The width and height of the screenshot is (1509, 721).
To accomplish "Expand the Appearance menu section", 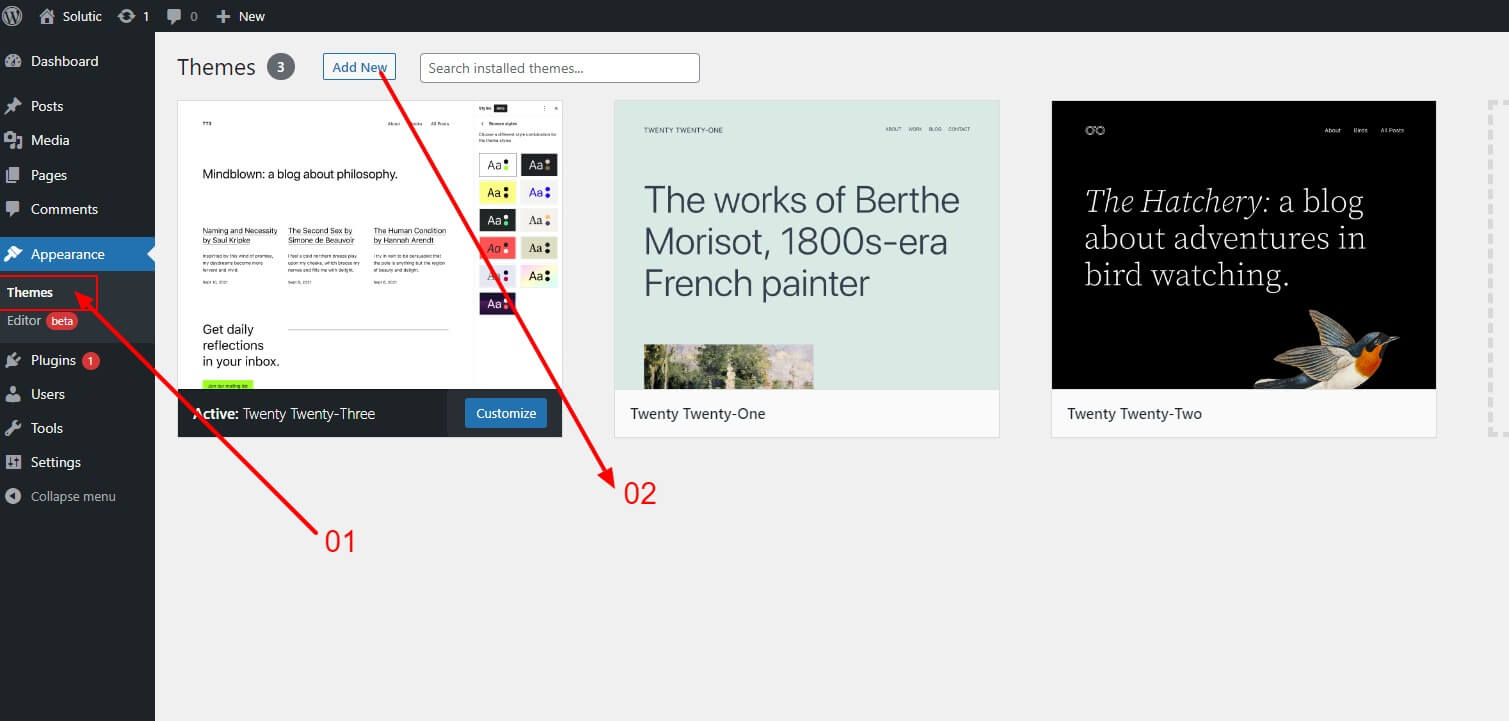I will 67,254.
